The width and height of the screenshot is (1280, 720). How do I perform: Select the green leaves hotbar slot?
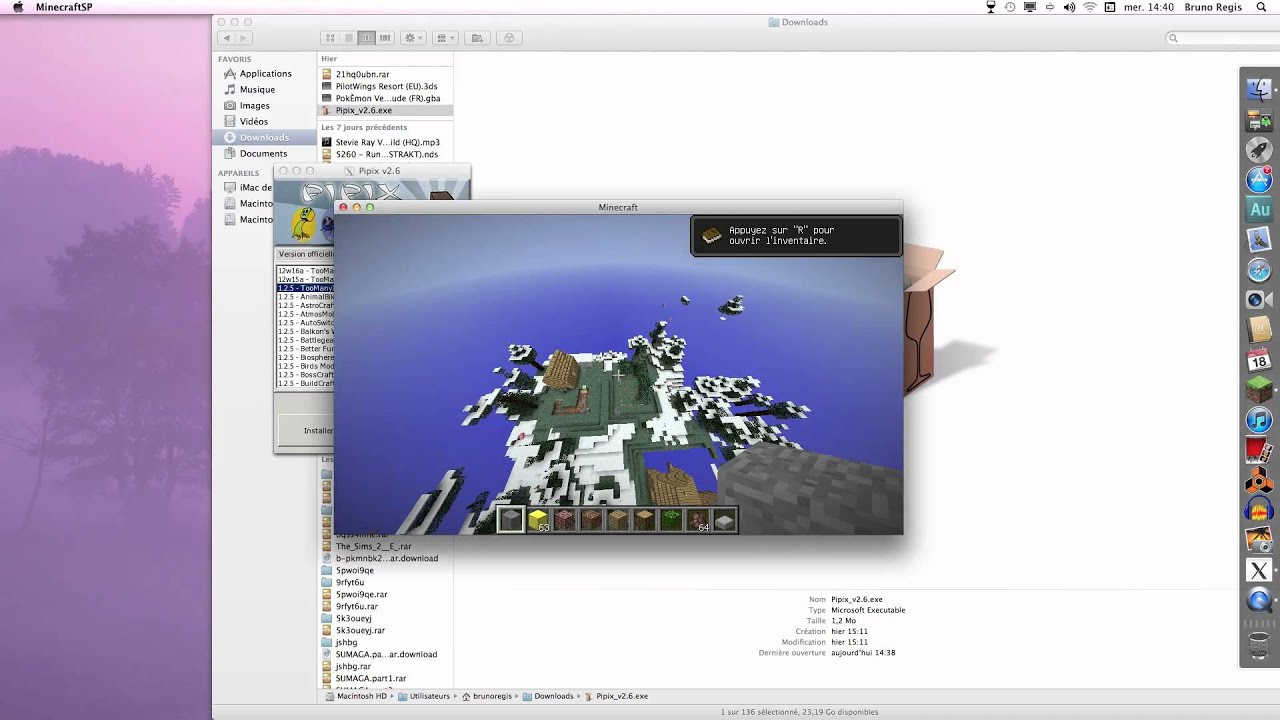tap(671, 519)
